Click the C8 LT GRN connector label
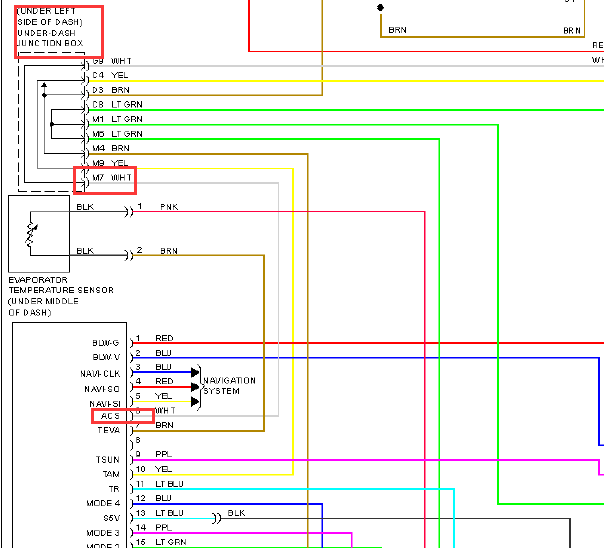The image size is (604, 548). [x=117, y=104]
